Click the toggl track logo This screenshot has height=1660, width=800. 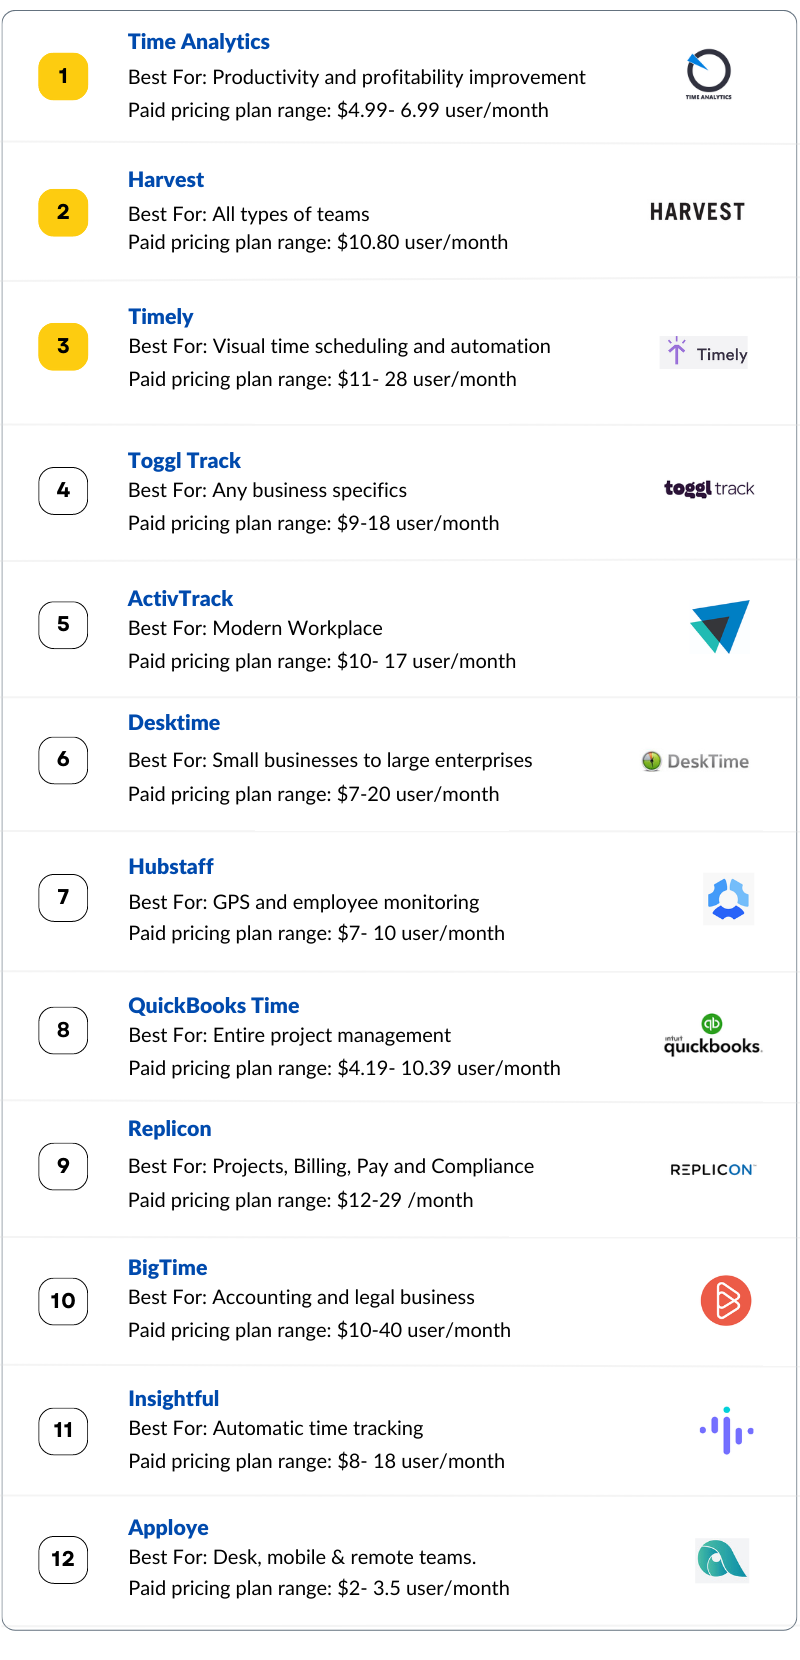[x=709, y=488]
